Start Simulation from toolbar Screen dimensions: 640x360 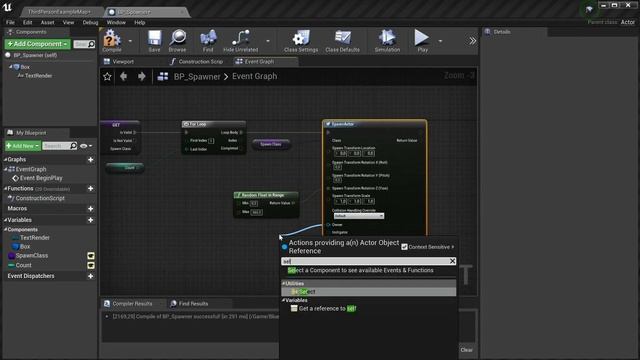click(387, 40)
